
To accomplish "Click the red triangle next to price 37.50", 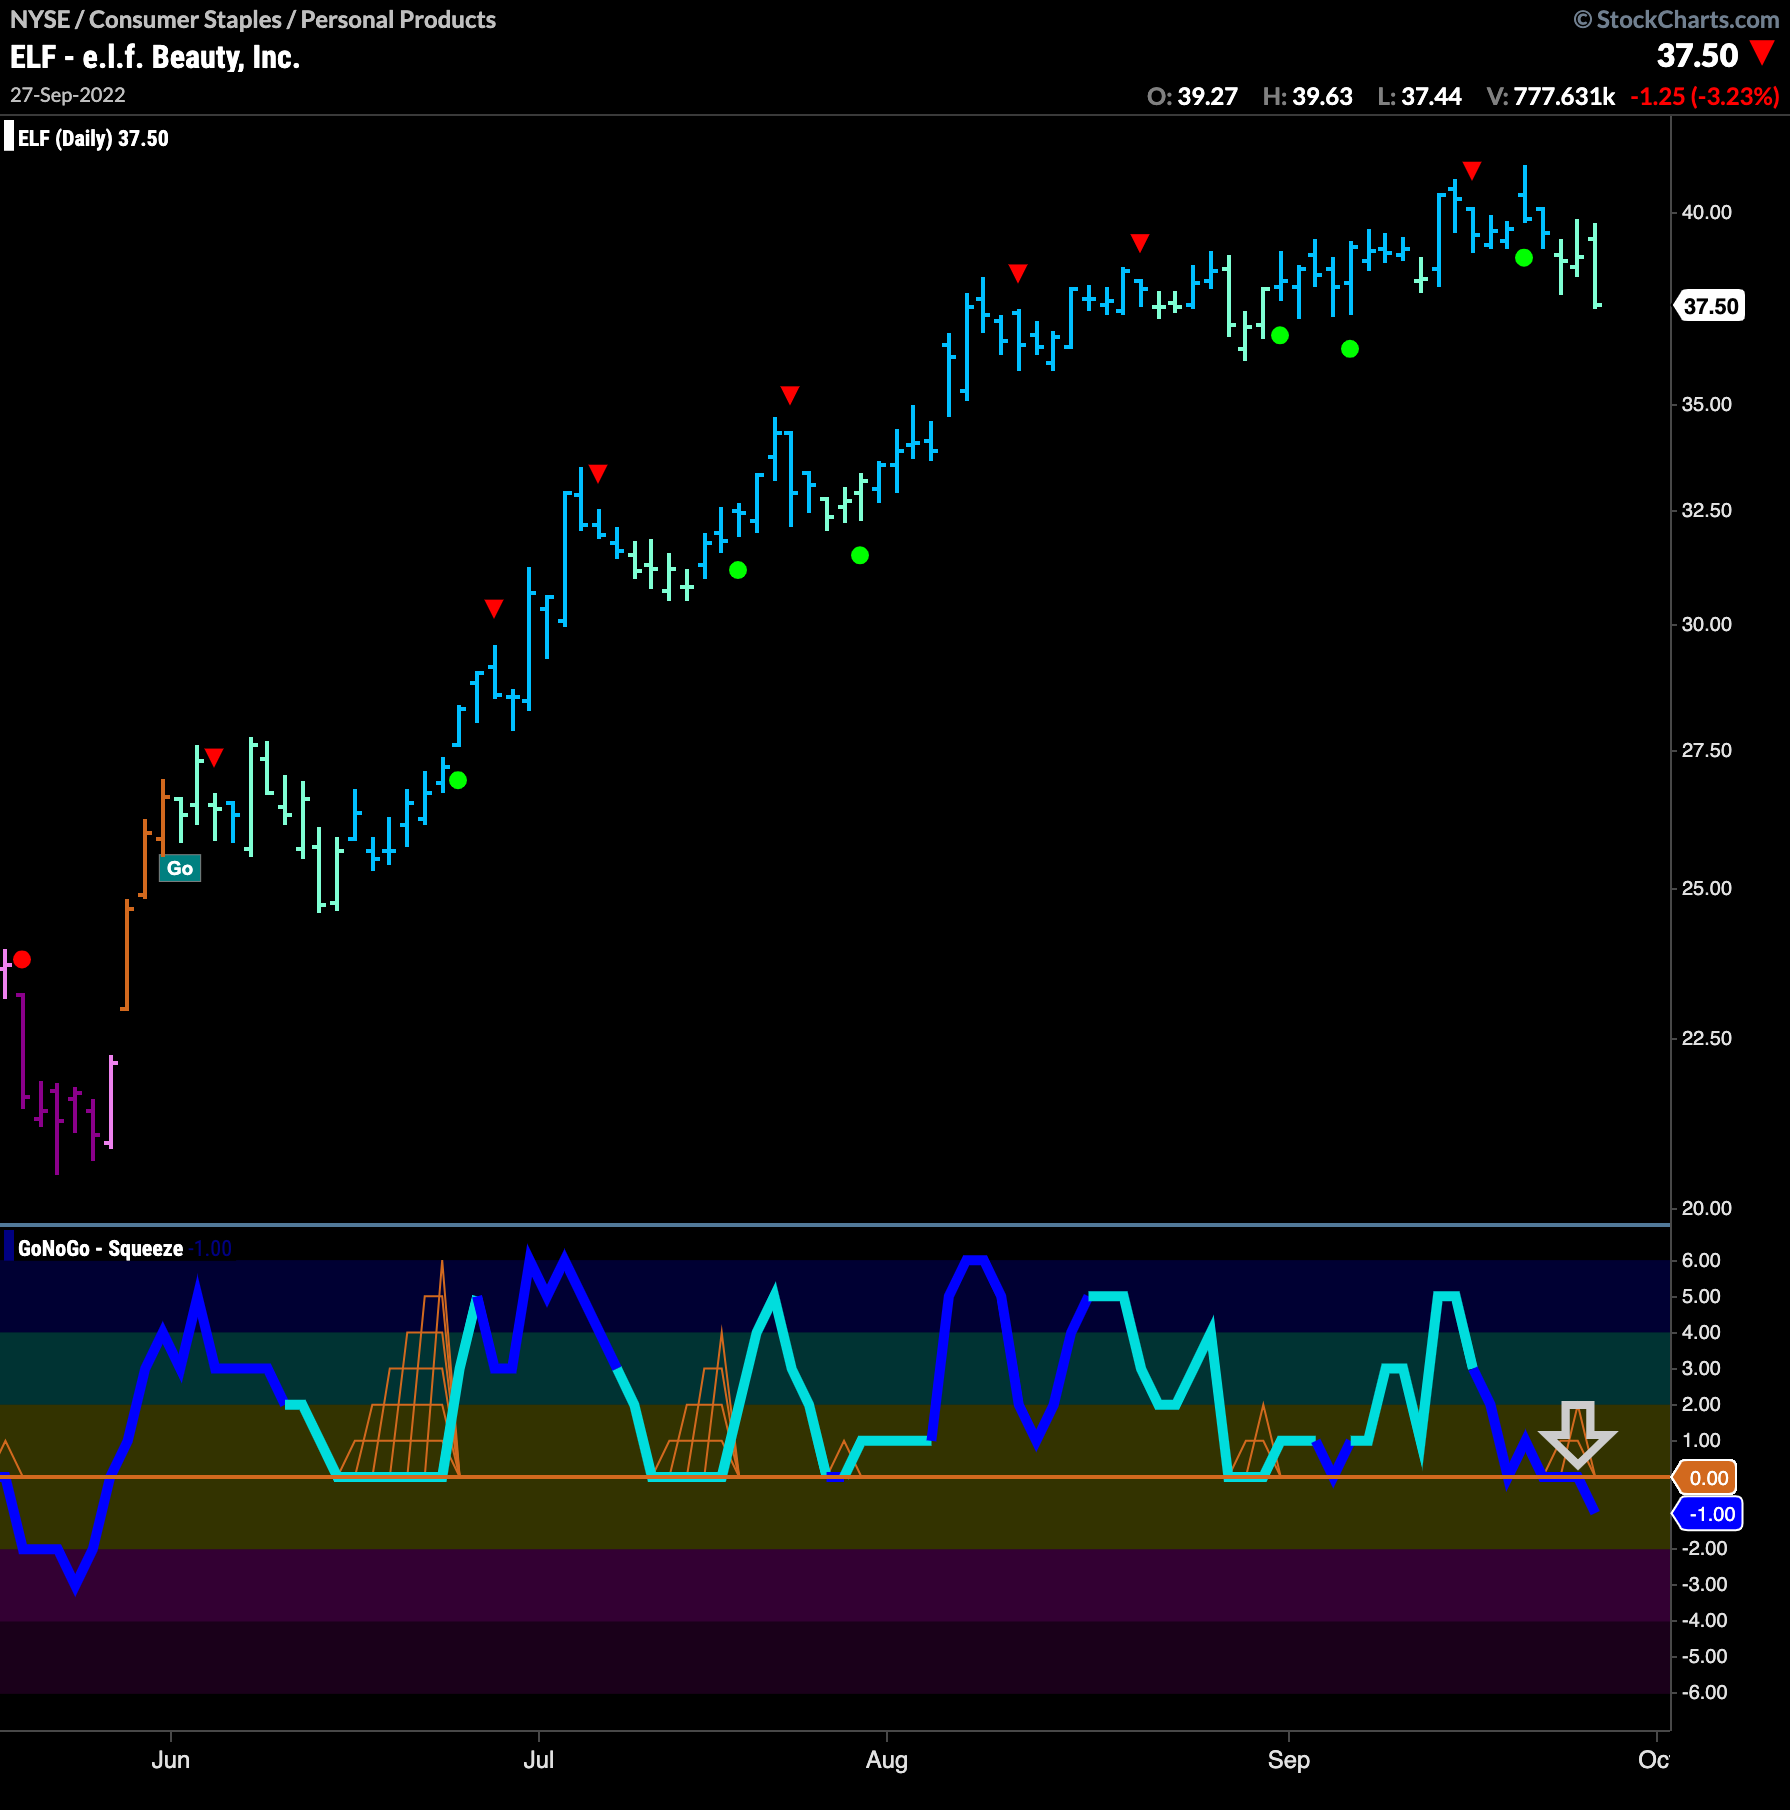I will (1763, 53).
